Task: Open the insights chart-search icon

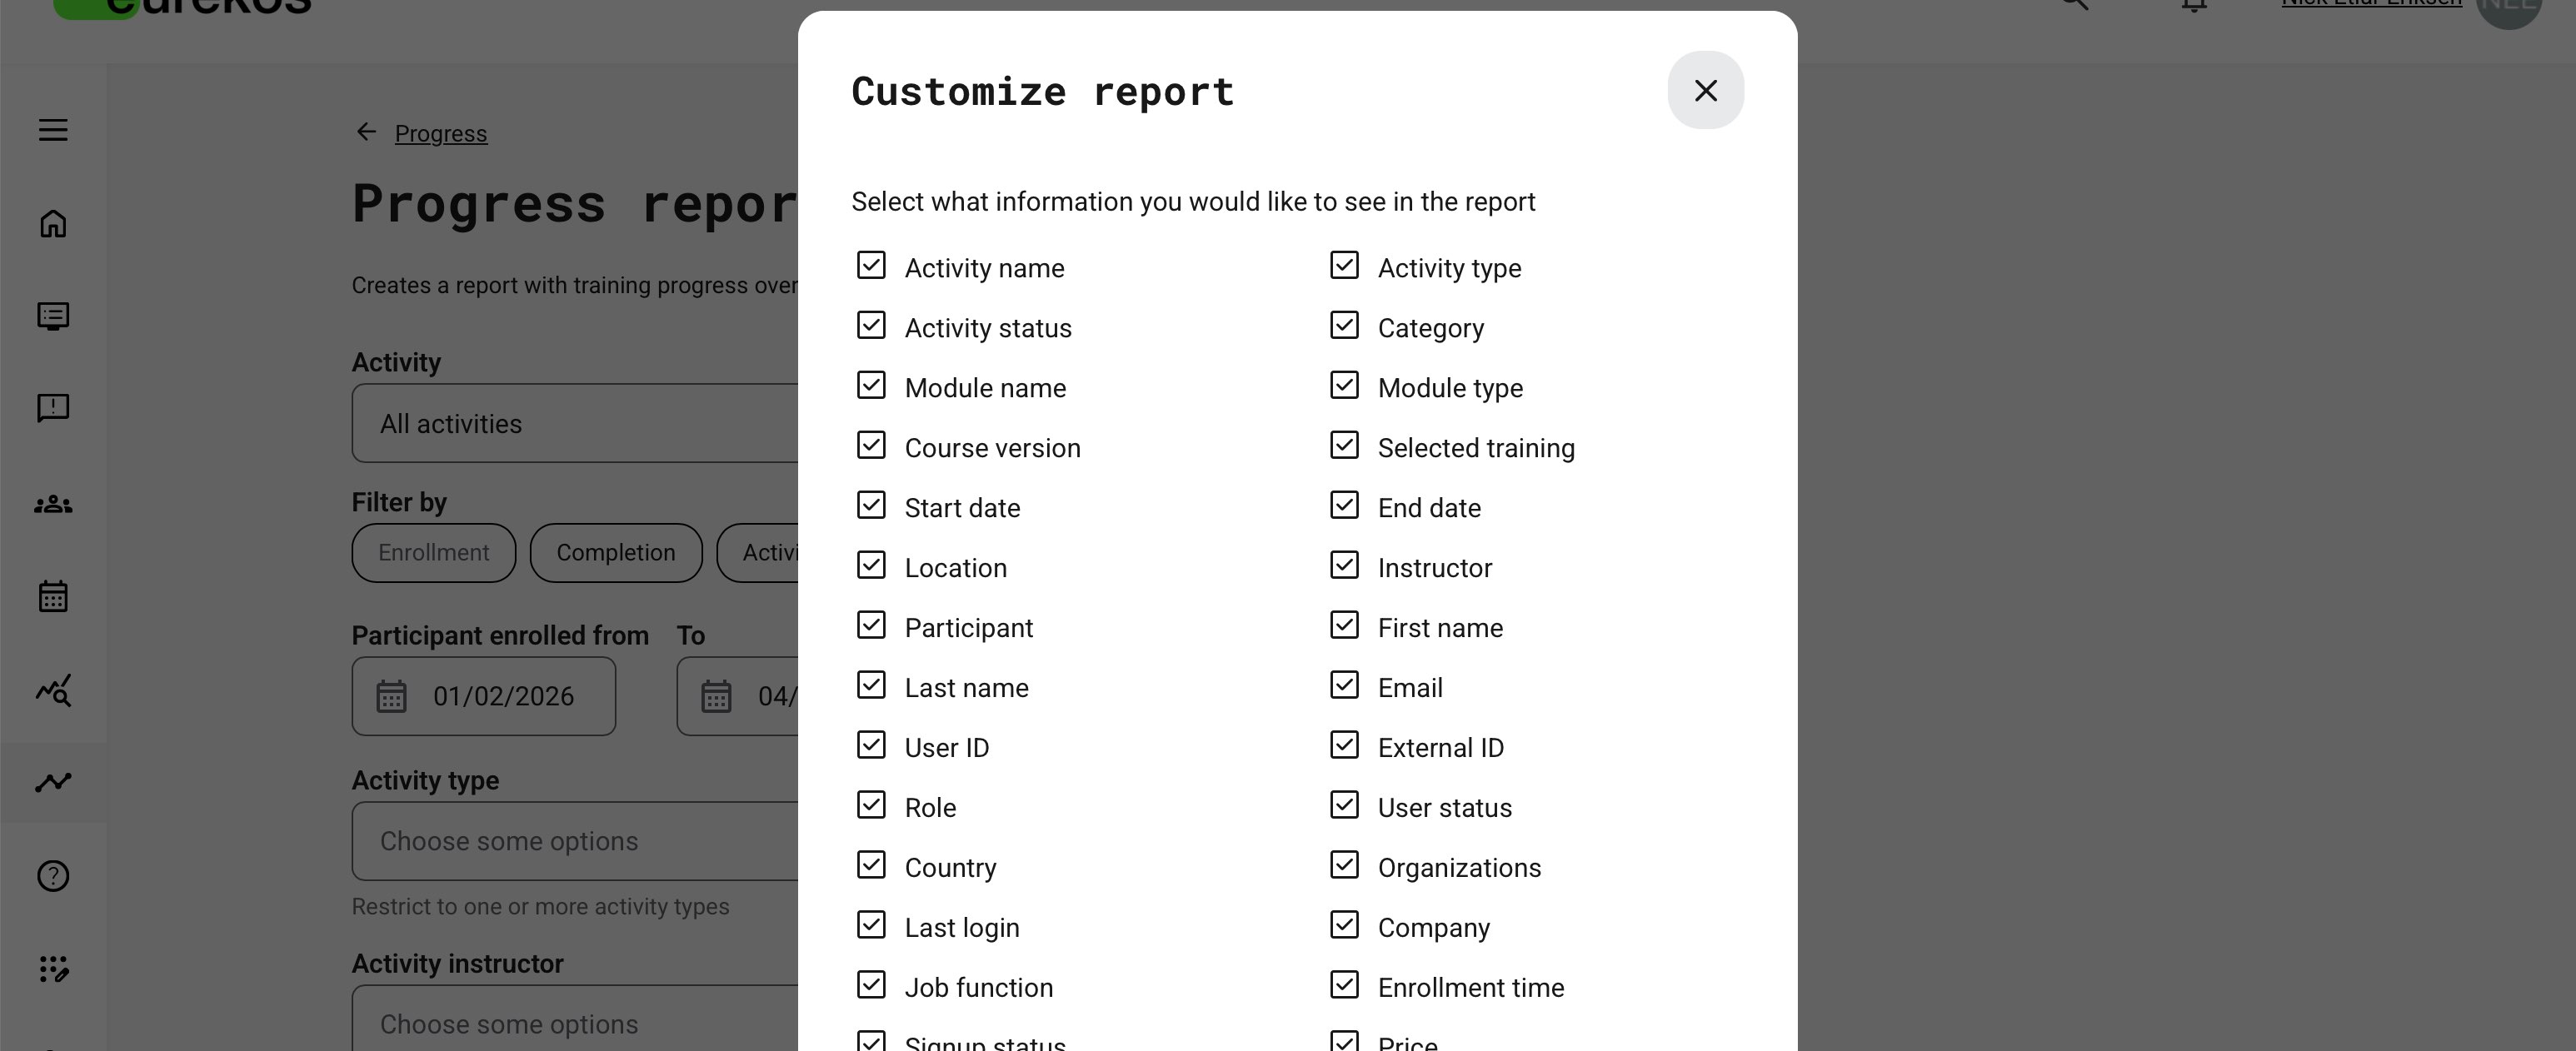Action: point(53,690)
